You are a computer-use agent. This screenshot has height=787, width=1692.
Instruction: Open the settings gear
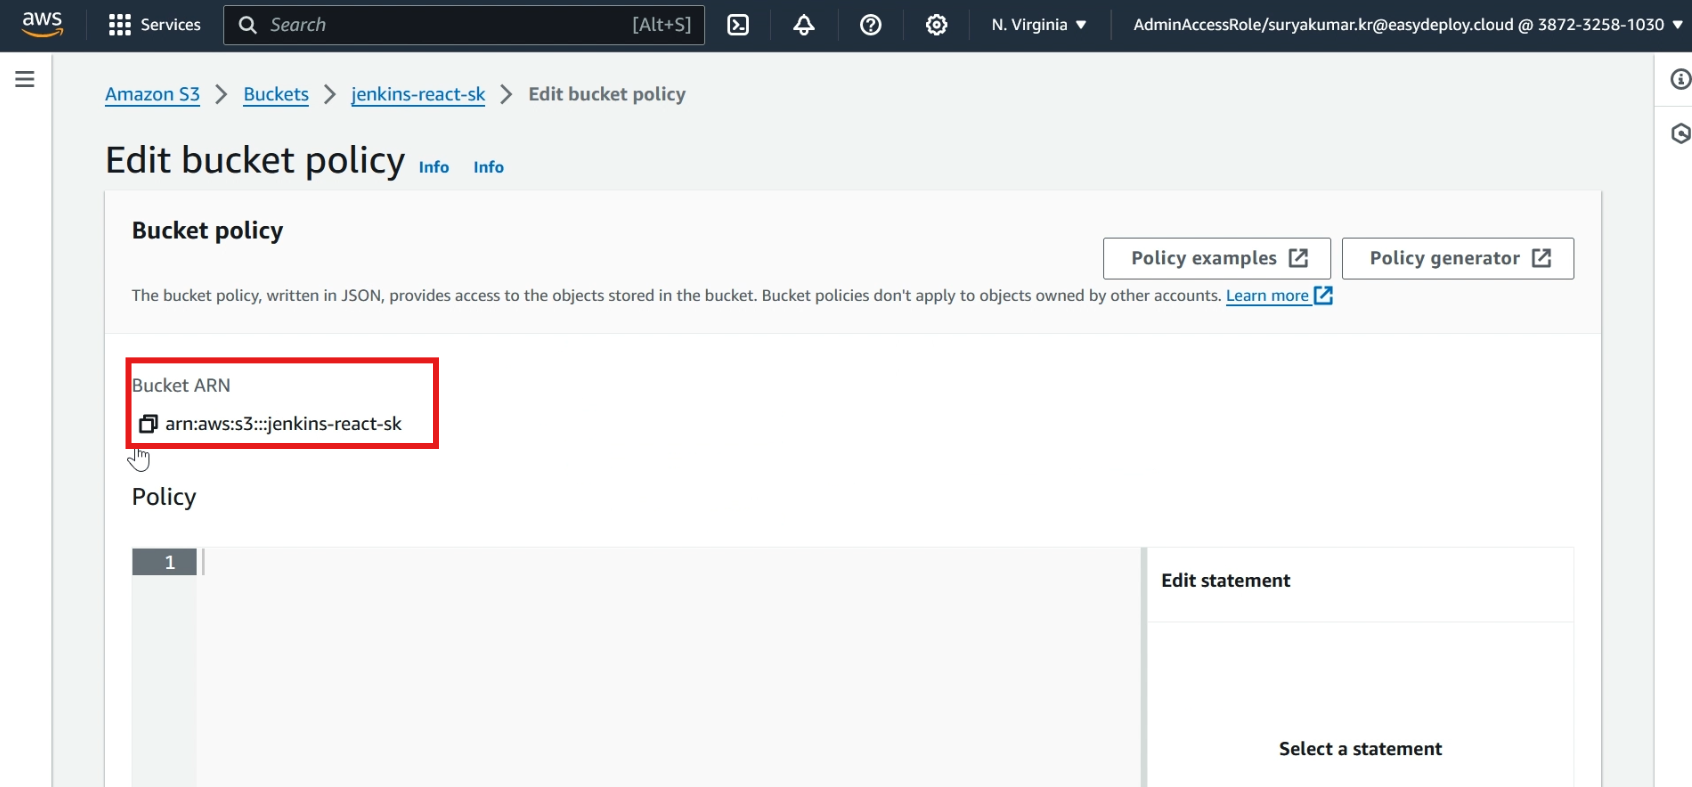pyautogui.click(x=937, y=25)
